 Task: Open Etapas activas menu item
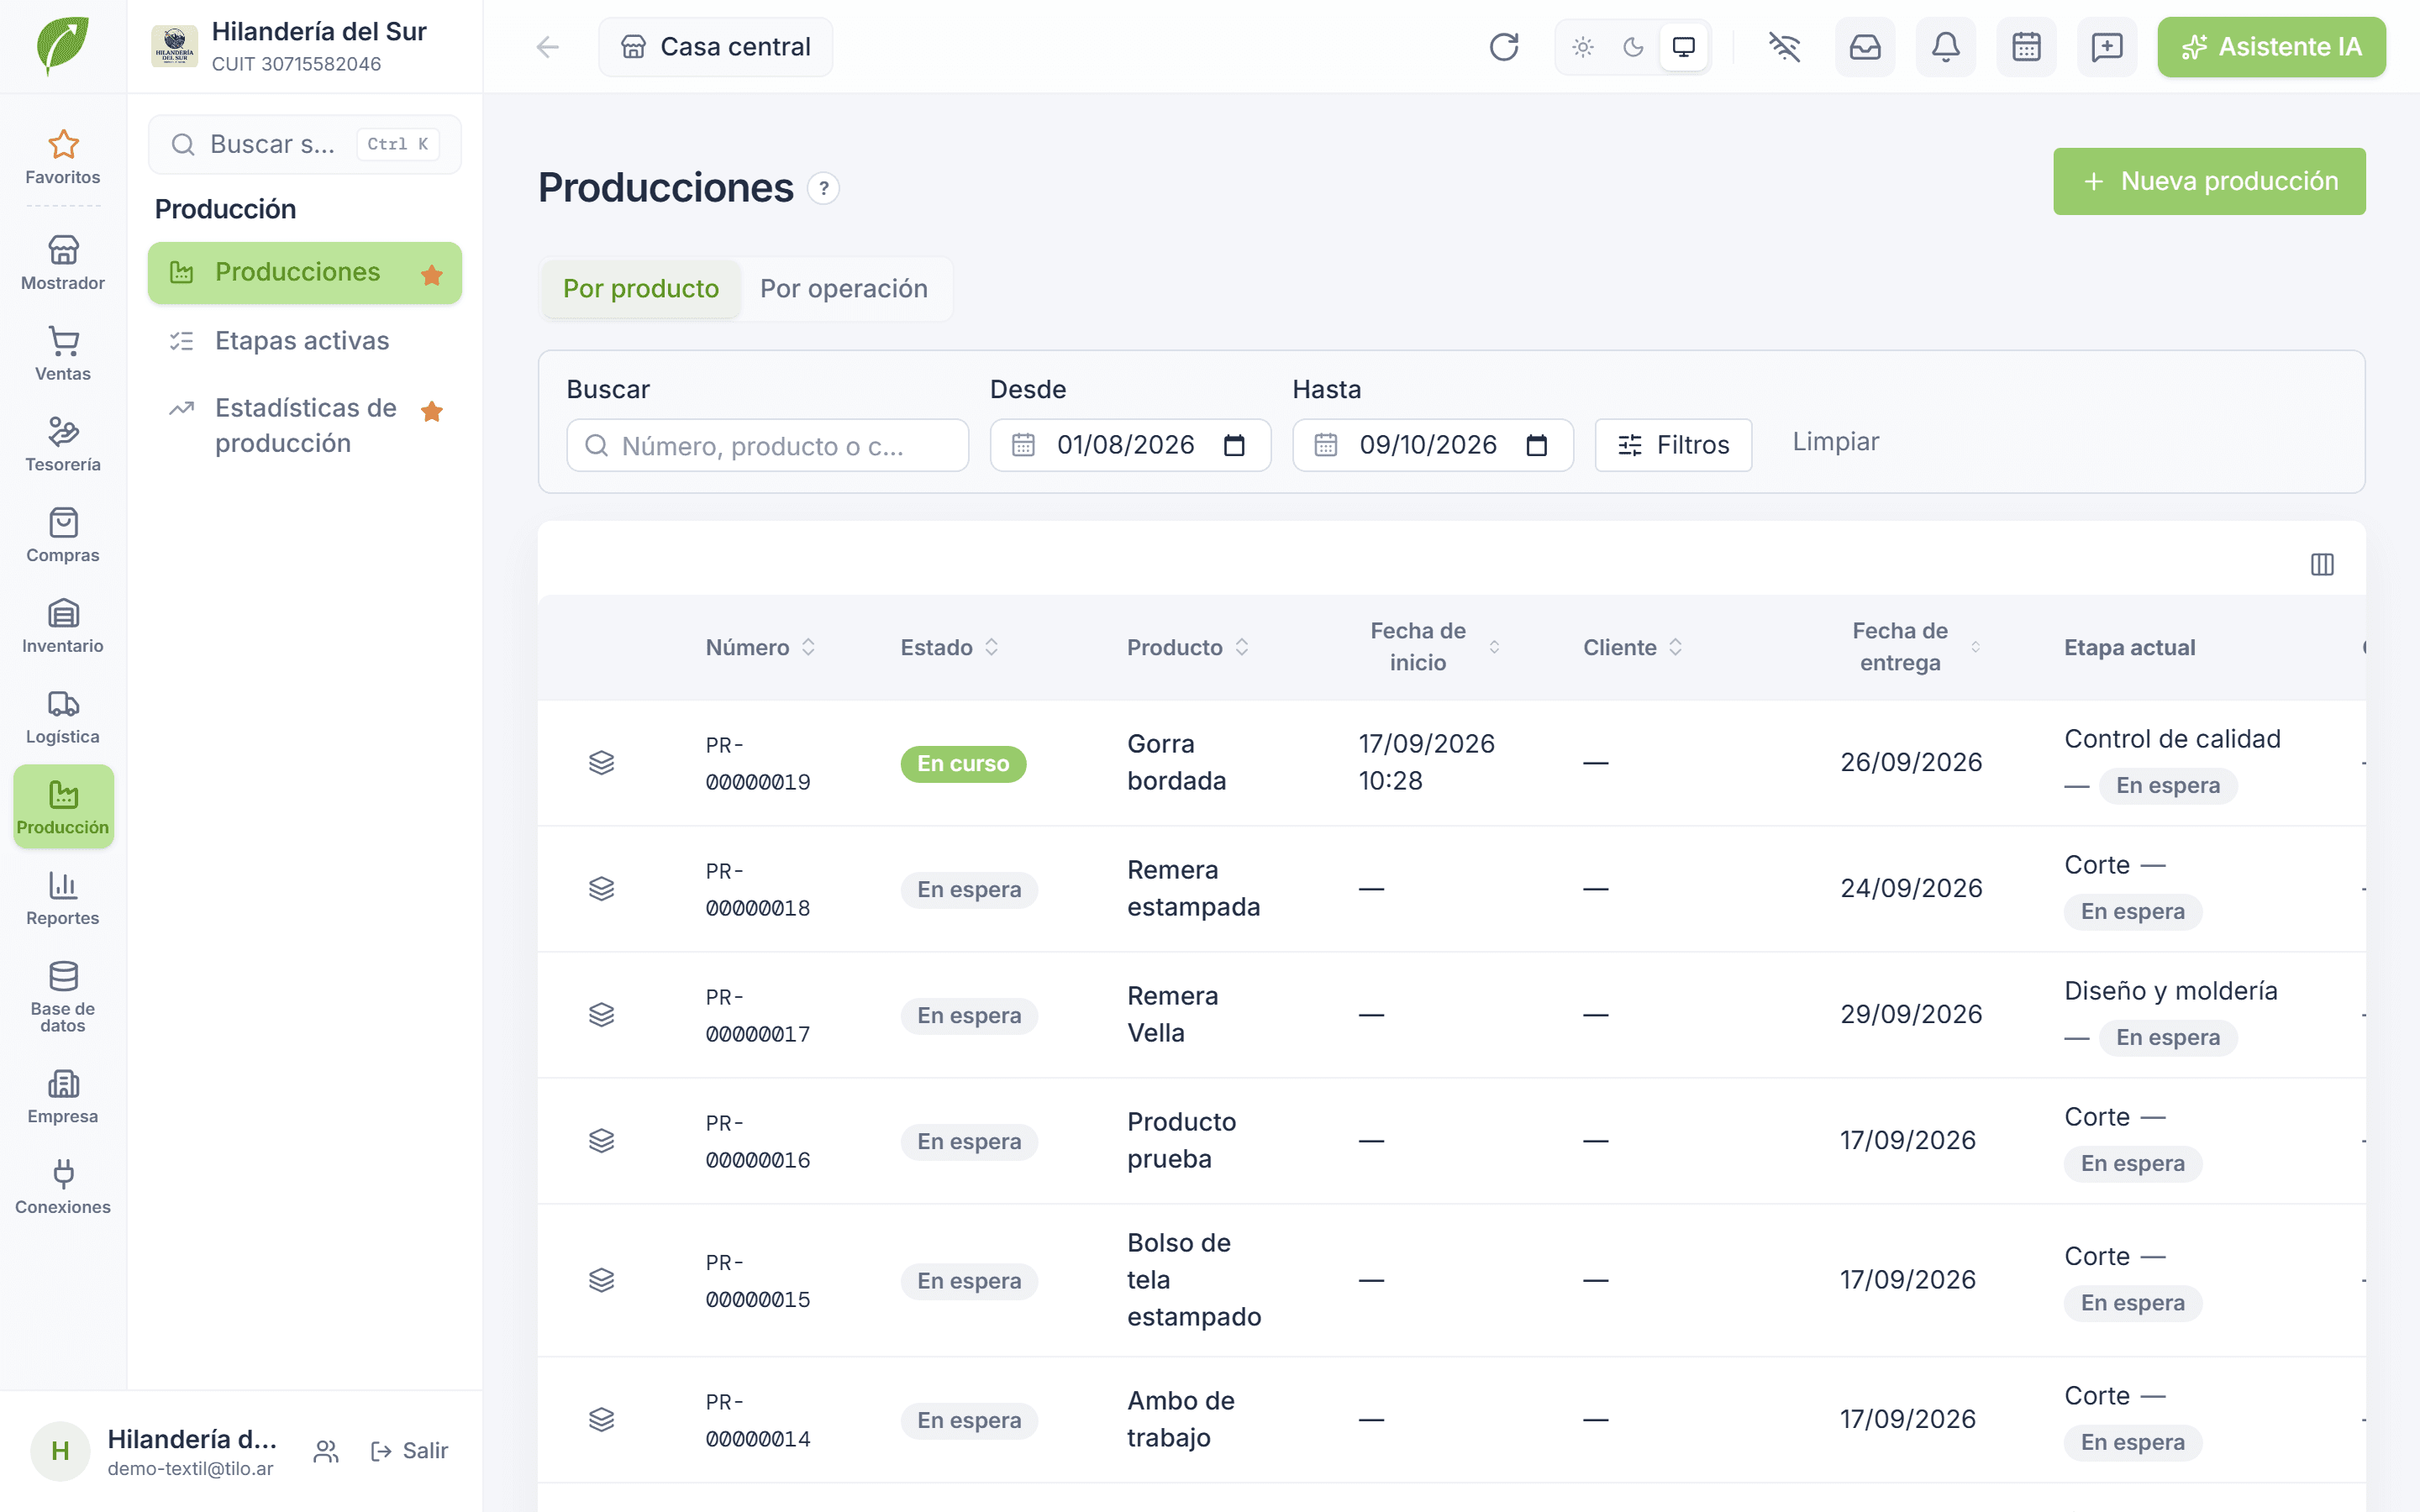point(304,341)
